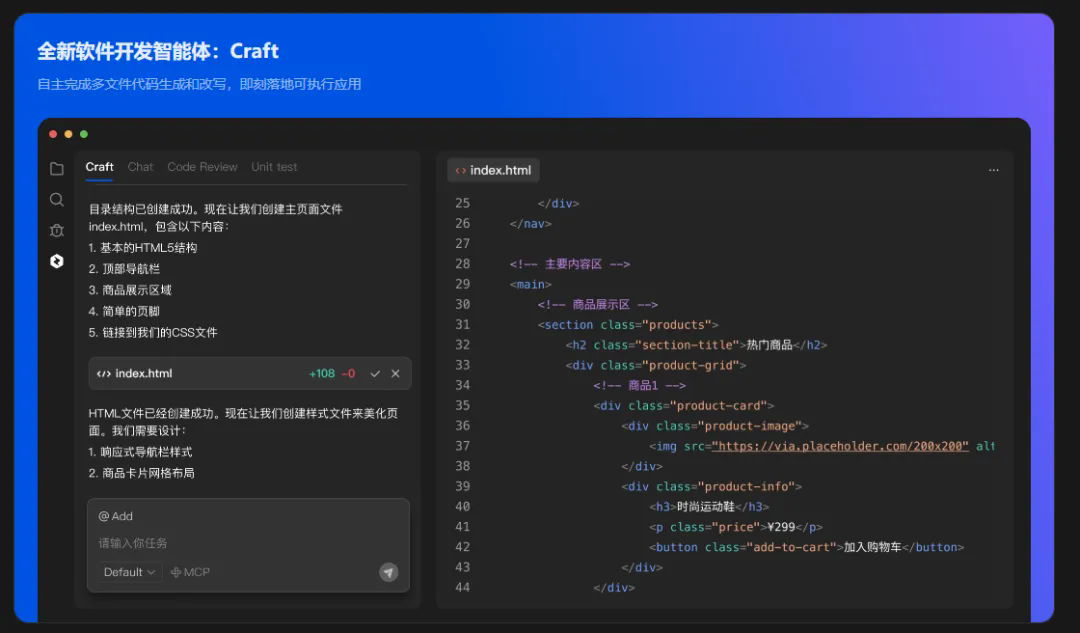Open the Default model dropdown

click(x=127, y=572)
